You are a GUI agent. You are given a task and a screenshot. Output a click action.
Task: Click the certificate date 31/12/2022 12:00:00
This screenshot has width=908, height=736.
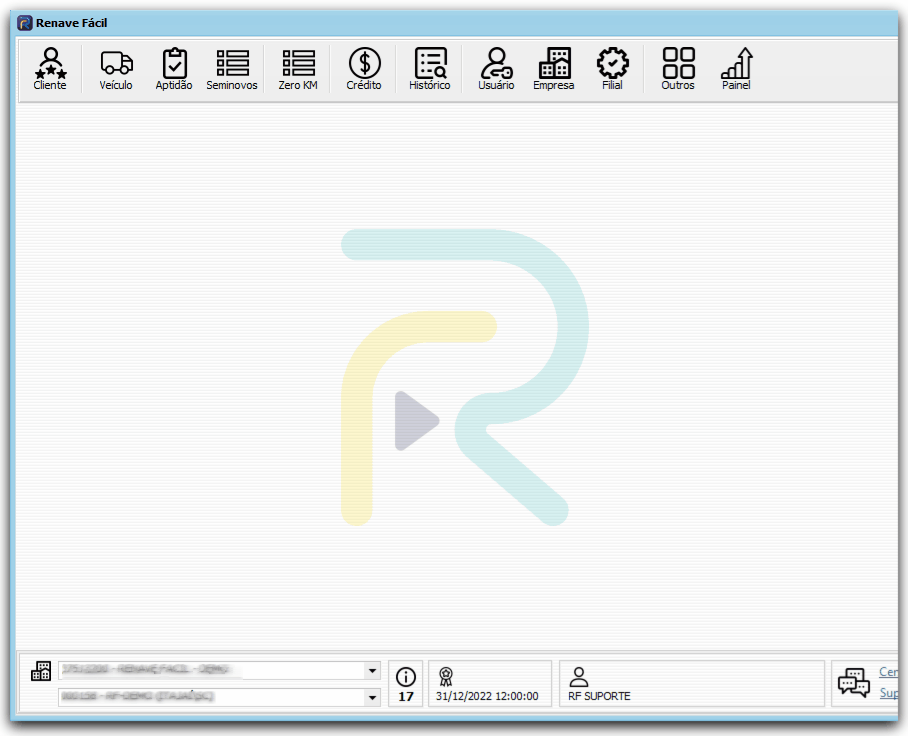(x=487, y=696)
